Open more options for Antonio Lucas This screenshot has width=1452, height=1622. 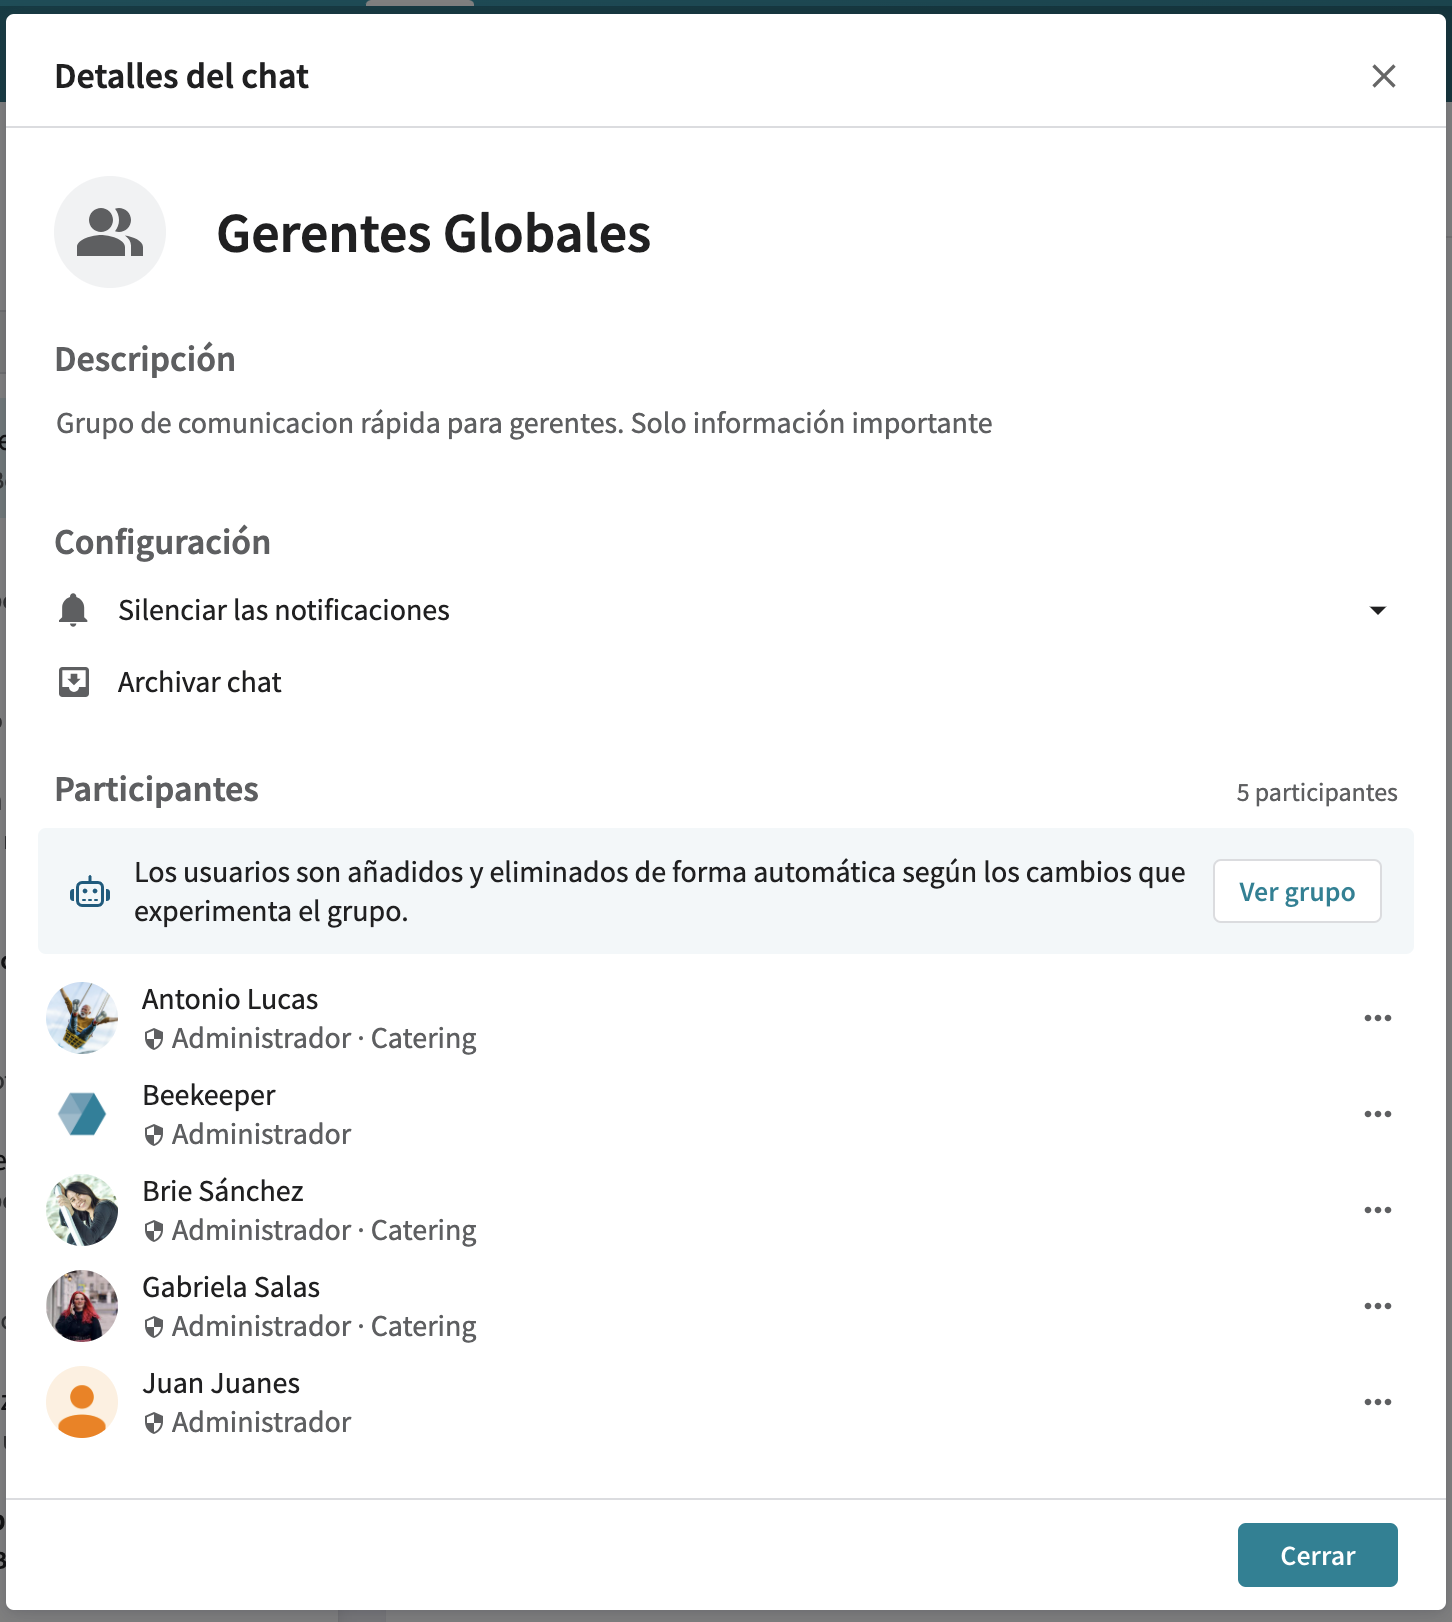pos(1377,1018)
